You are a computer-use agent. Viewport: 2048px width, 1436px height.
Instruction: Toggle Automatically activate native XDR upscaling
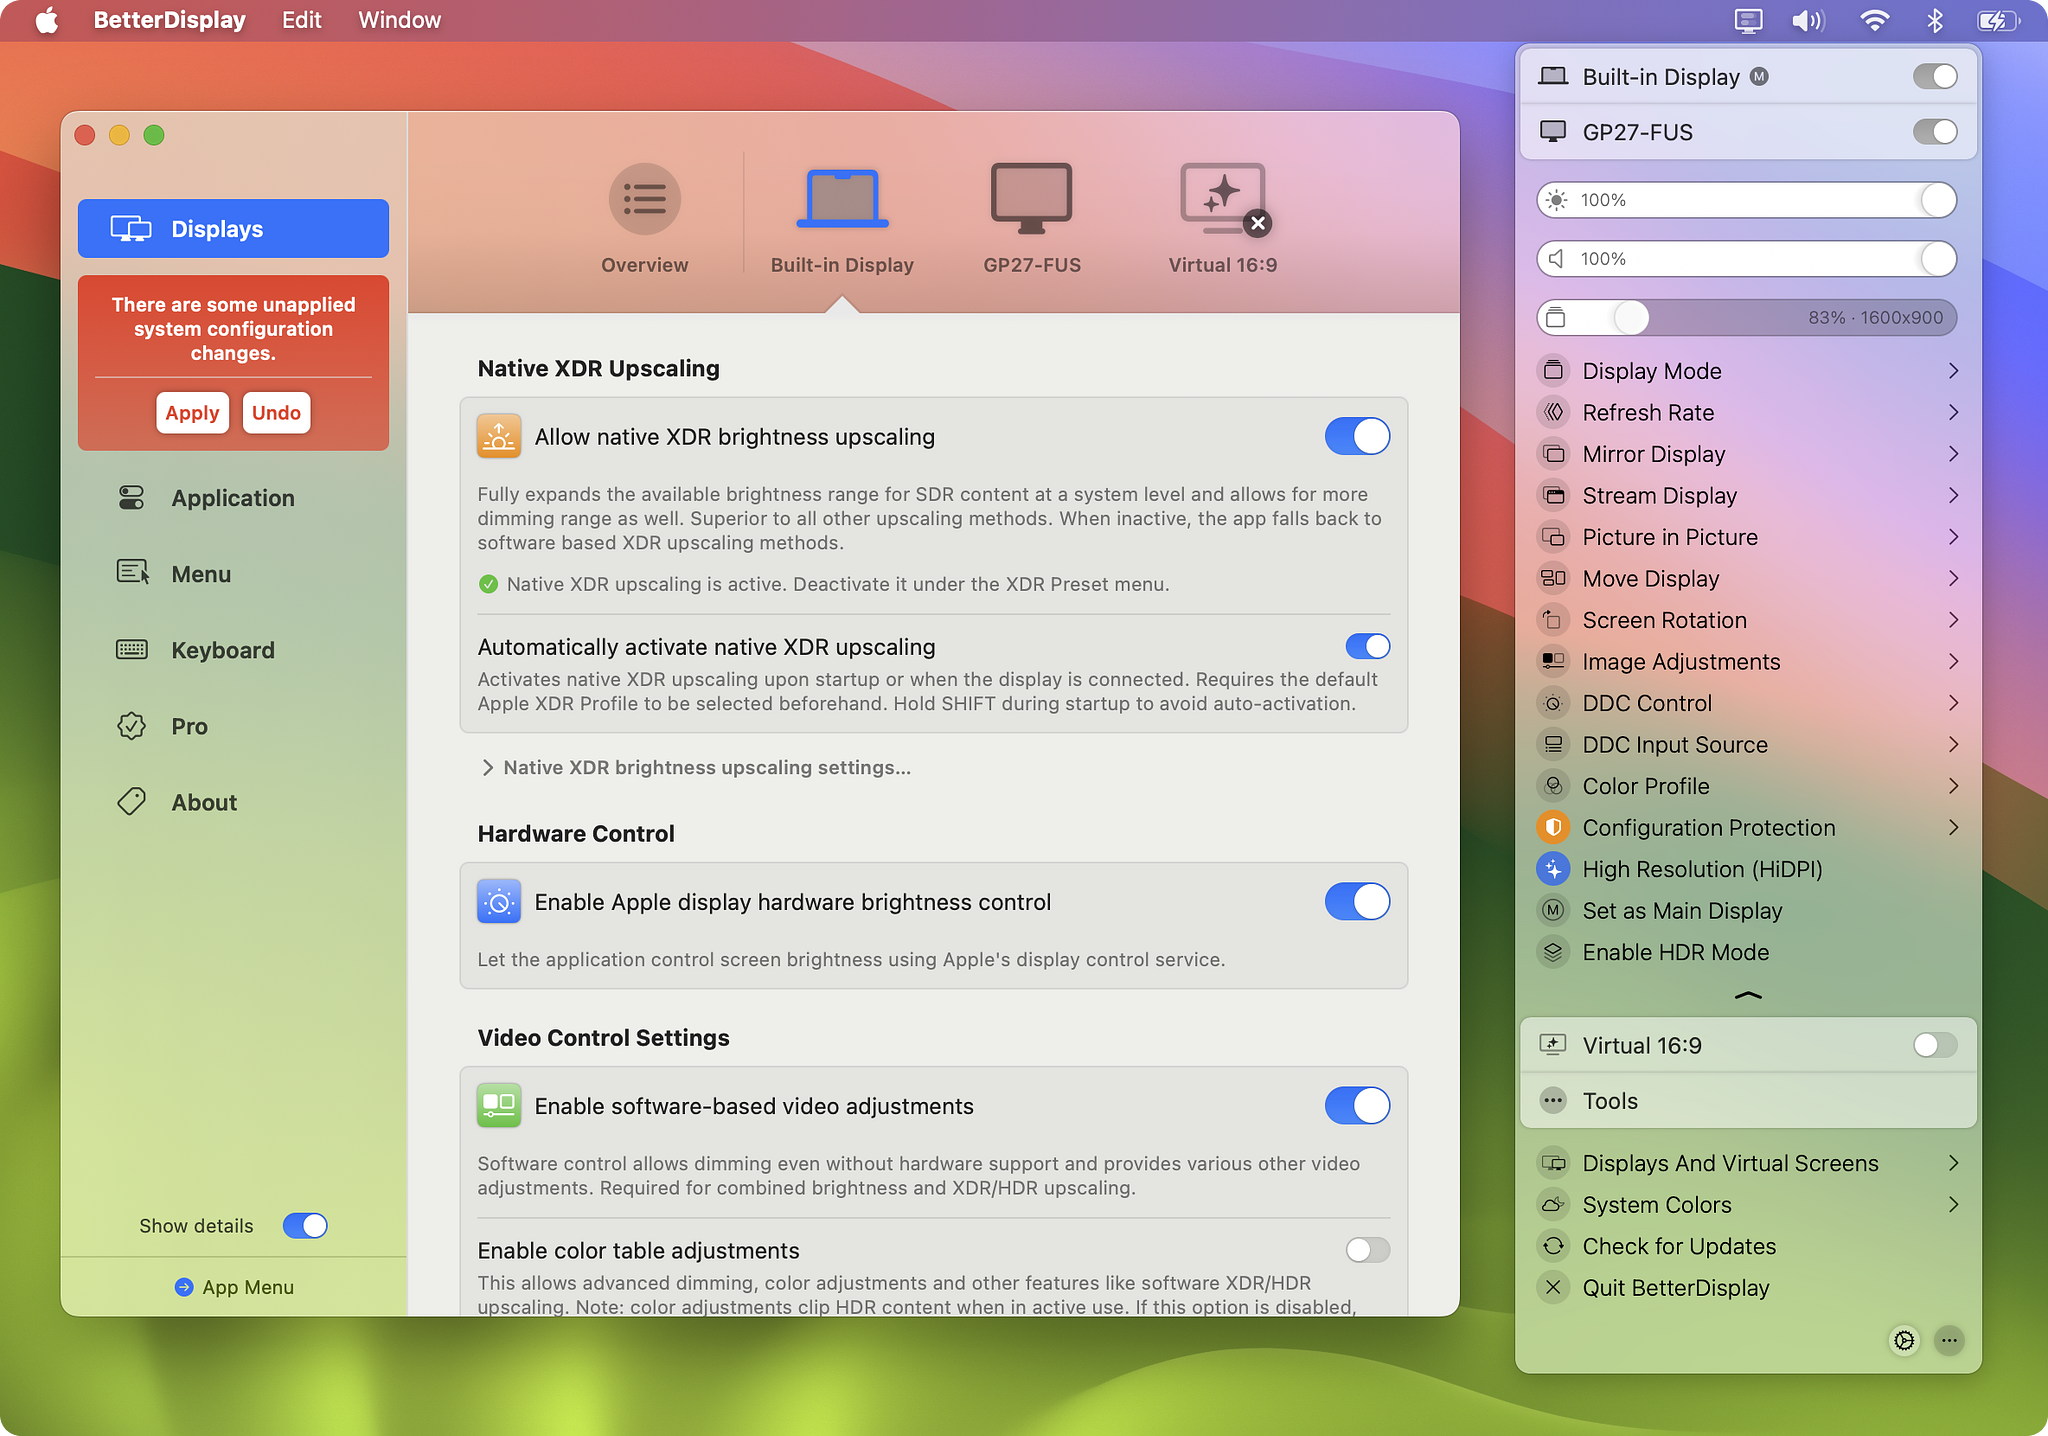(1367, 646)
